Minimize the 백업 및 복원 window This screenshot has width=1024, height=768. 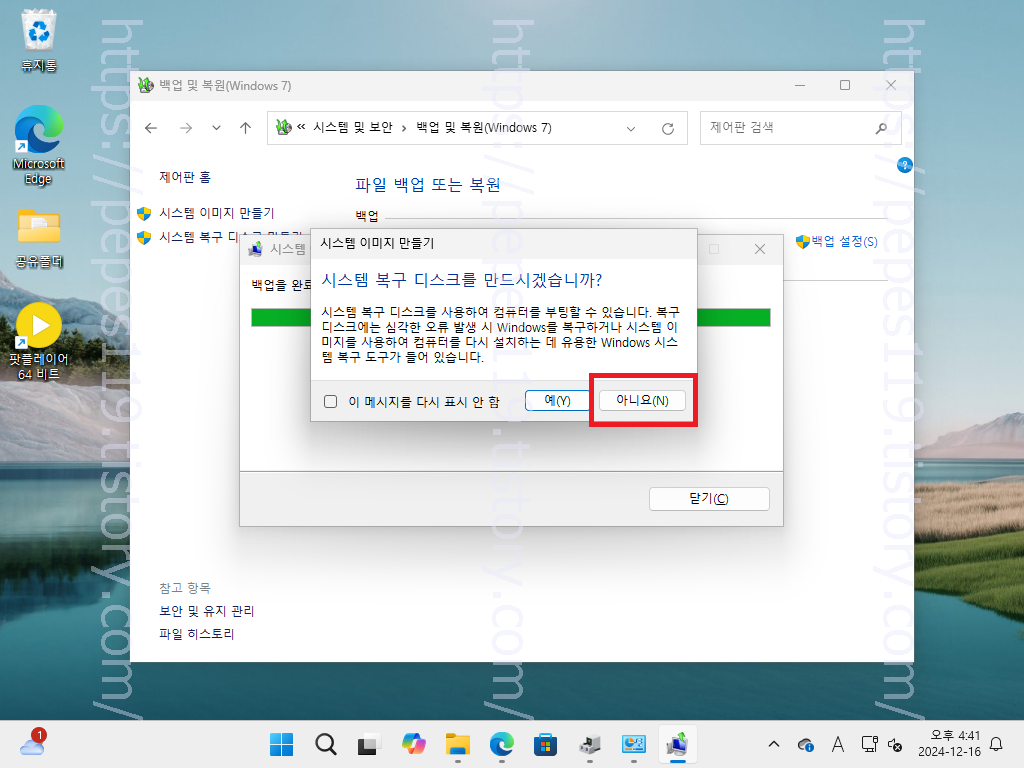[x=800, y=85]
